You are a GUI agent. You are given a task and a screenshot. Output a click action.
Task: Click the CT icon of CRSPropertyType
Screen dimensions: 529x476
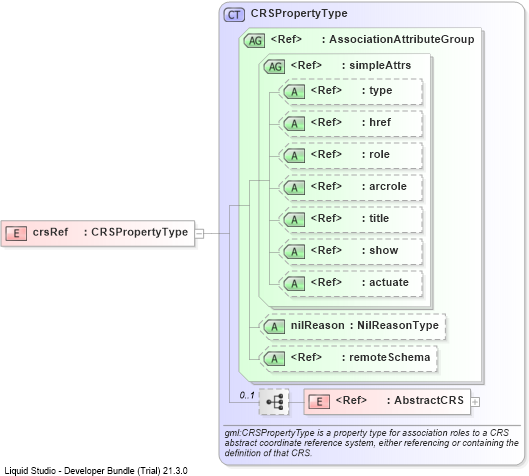(x=234, y=15)
